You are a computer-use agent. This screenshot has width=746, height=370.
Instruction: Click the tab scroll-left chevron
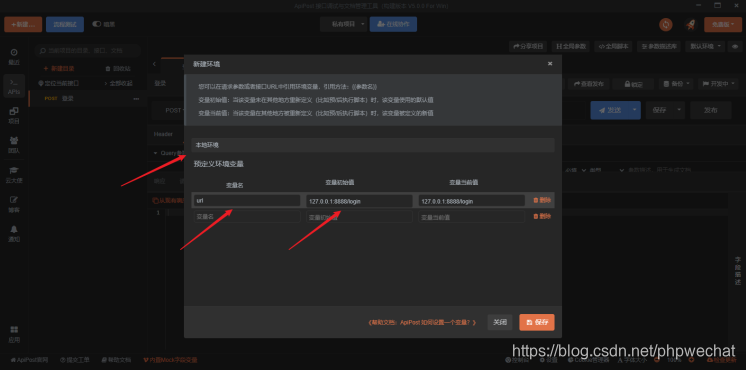154,64
